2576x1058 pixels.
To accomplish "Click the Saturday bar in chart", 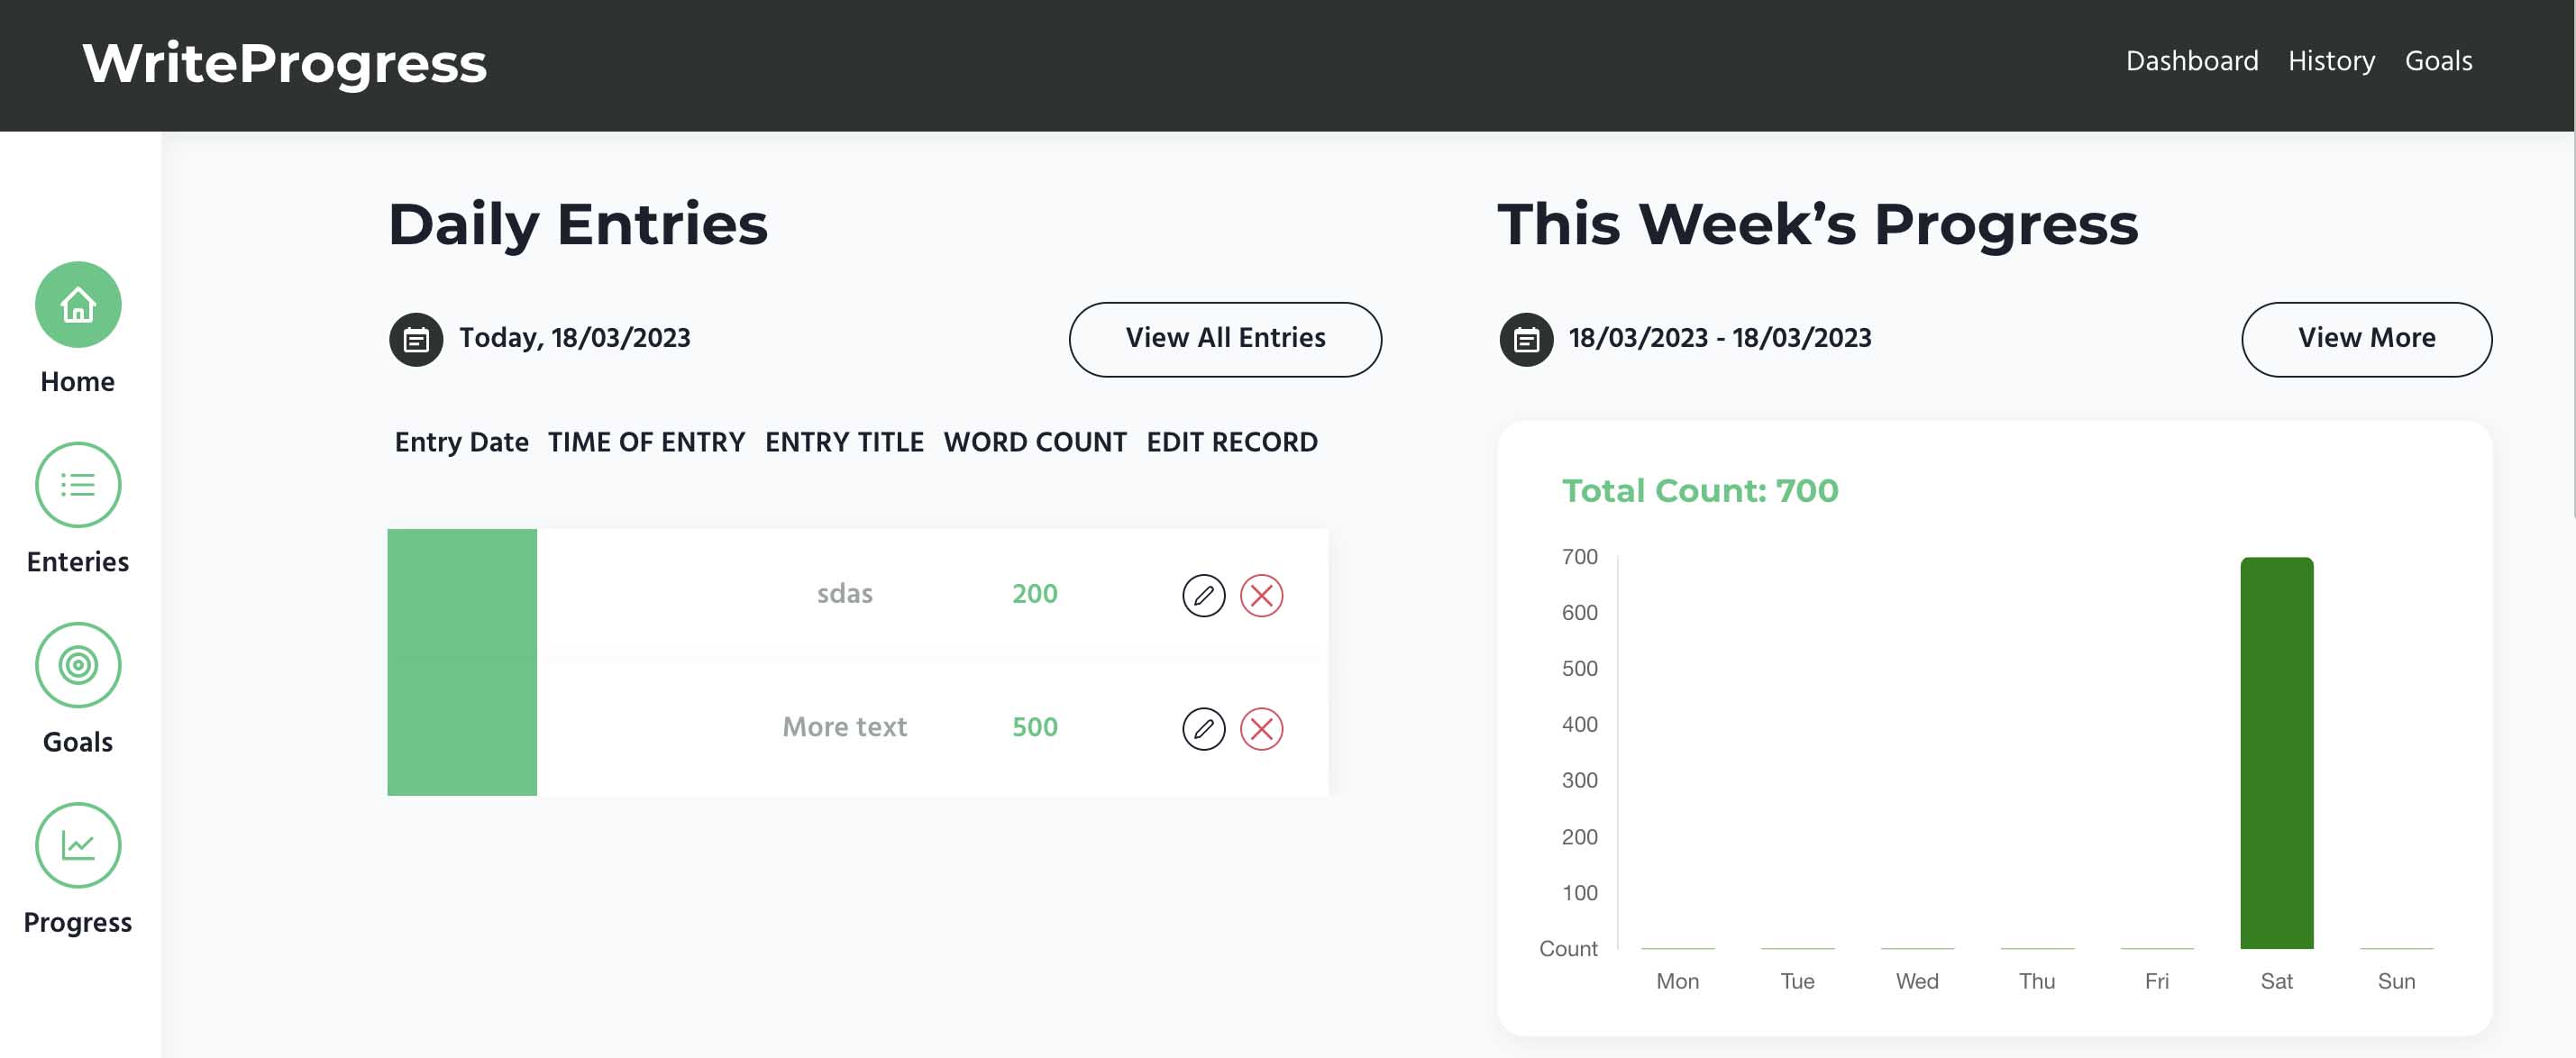I will [x=2276, y=752].
